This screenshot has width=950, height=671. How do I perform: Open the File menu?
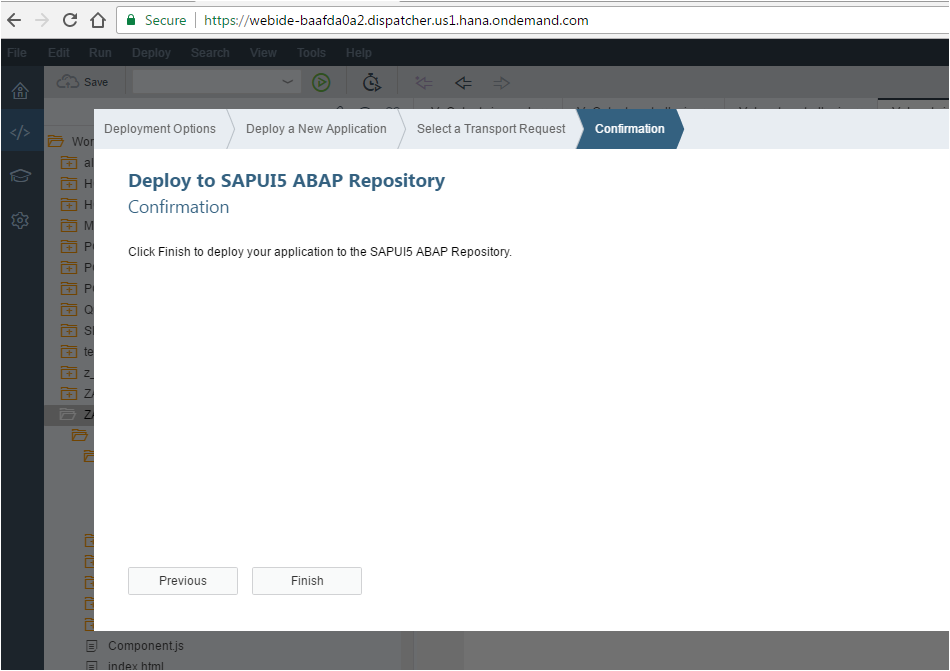17,53
